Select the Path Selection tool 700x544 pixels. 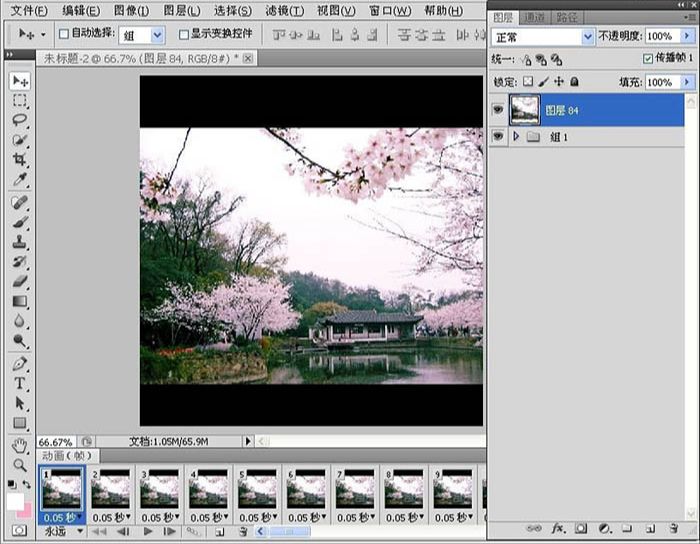point(20,403)
